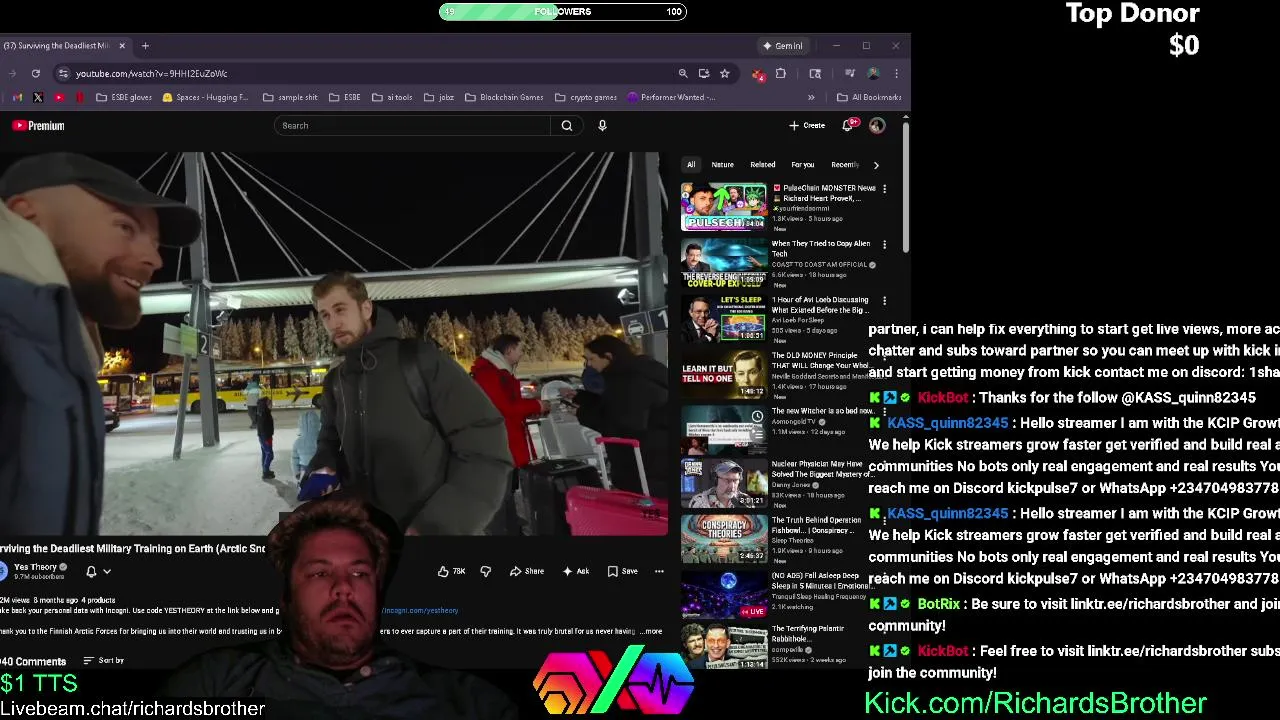Open the sample shit bookmark folder

coord(290,97)
